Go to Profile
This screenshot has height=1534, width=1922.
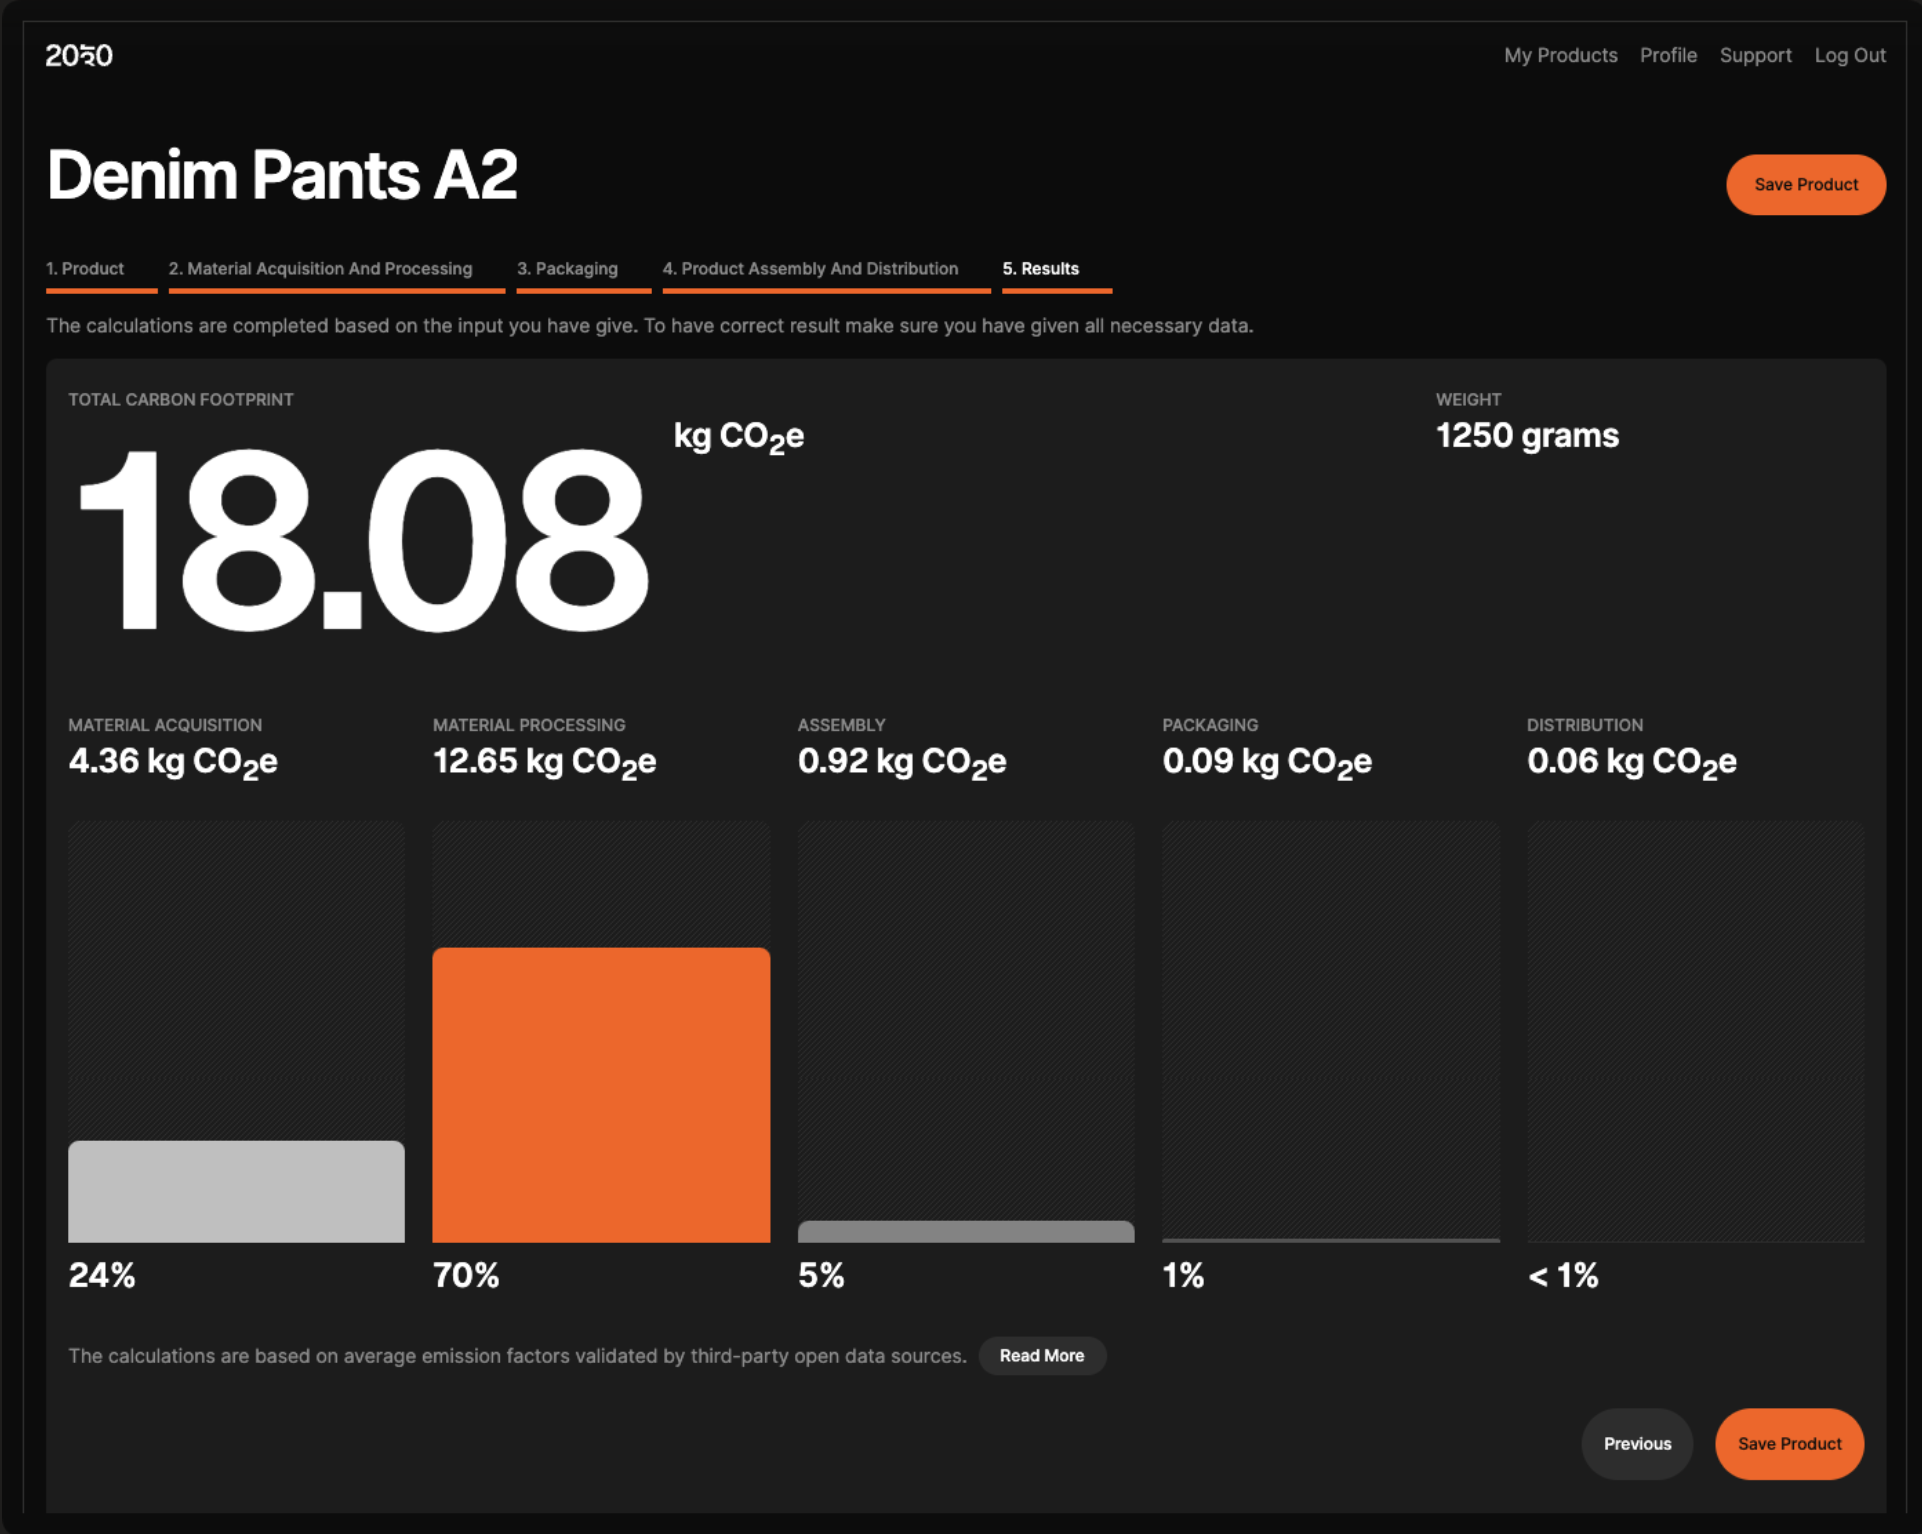tap(1668, 55)
